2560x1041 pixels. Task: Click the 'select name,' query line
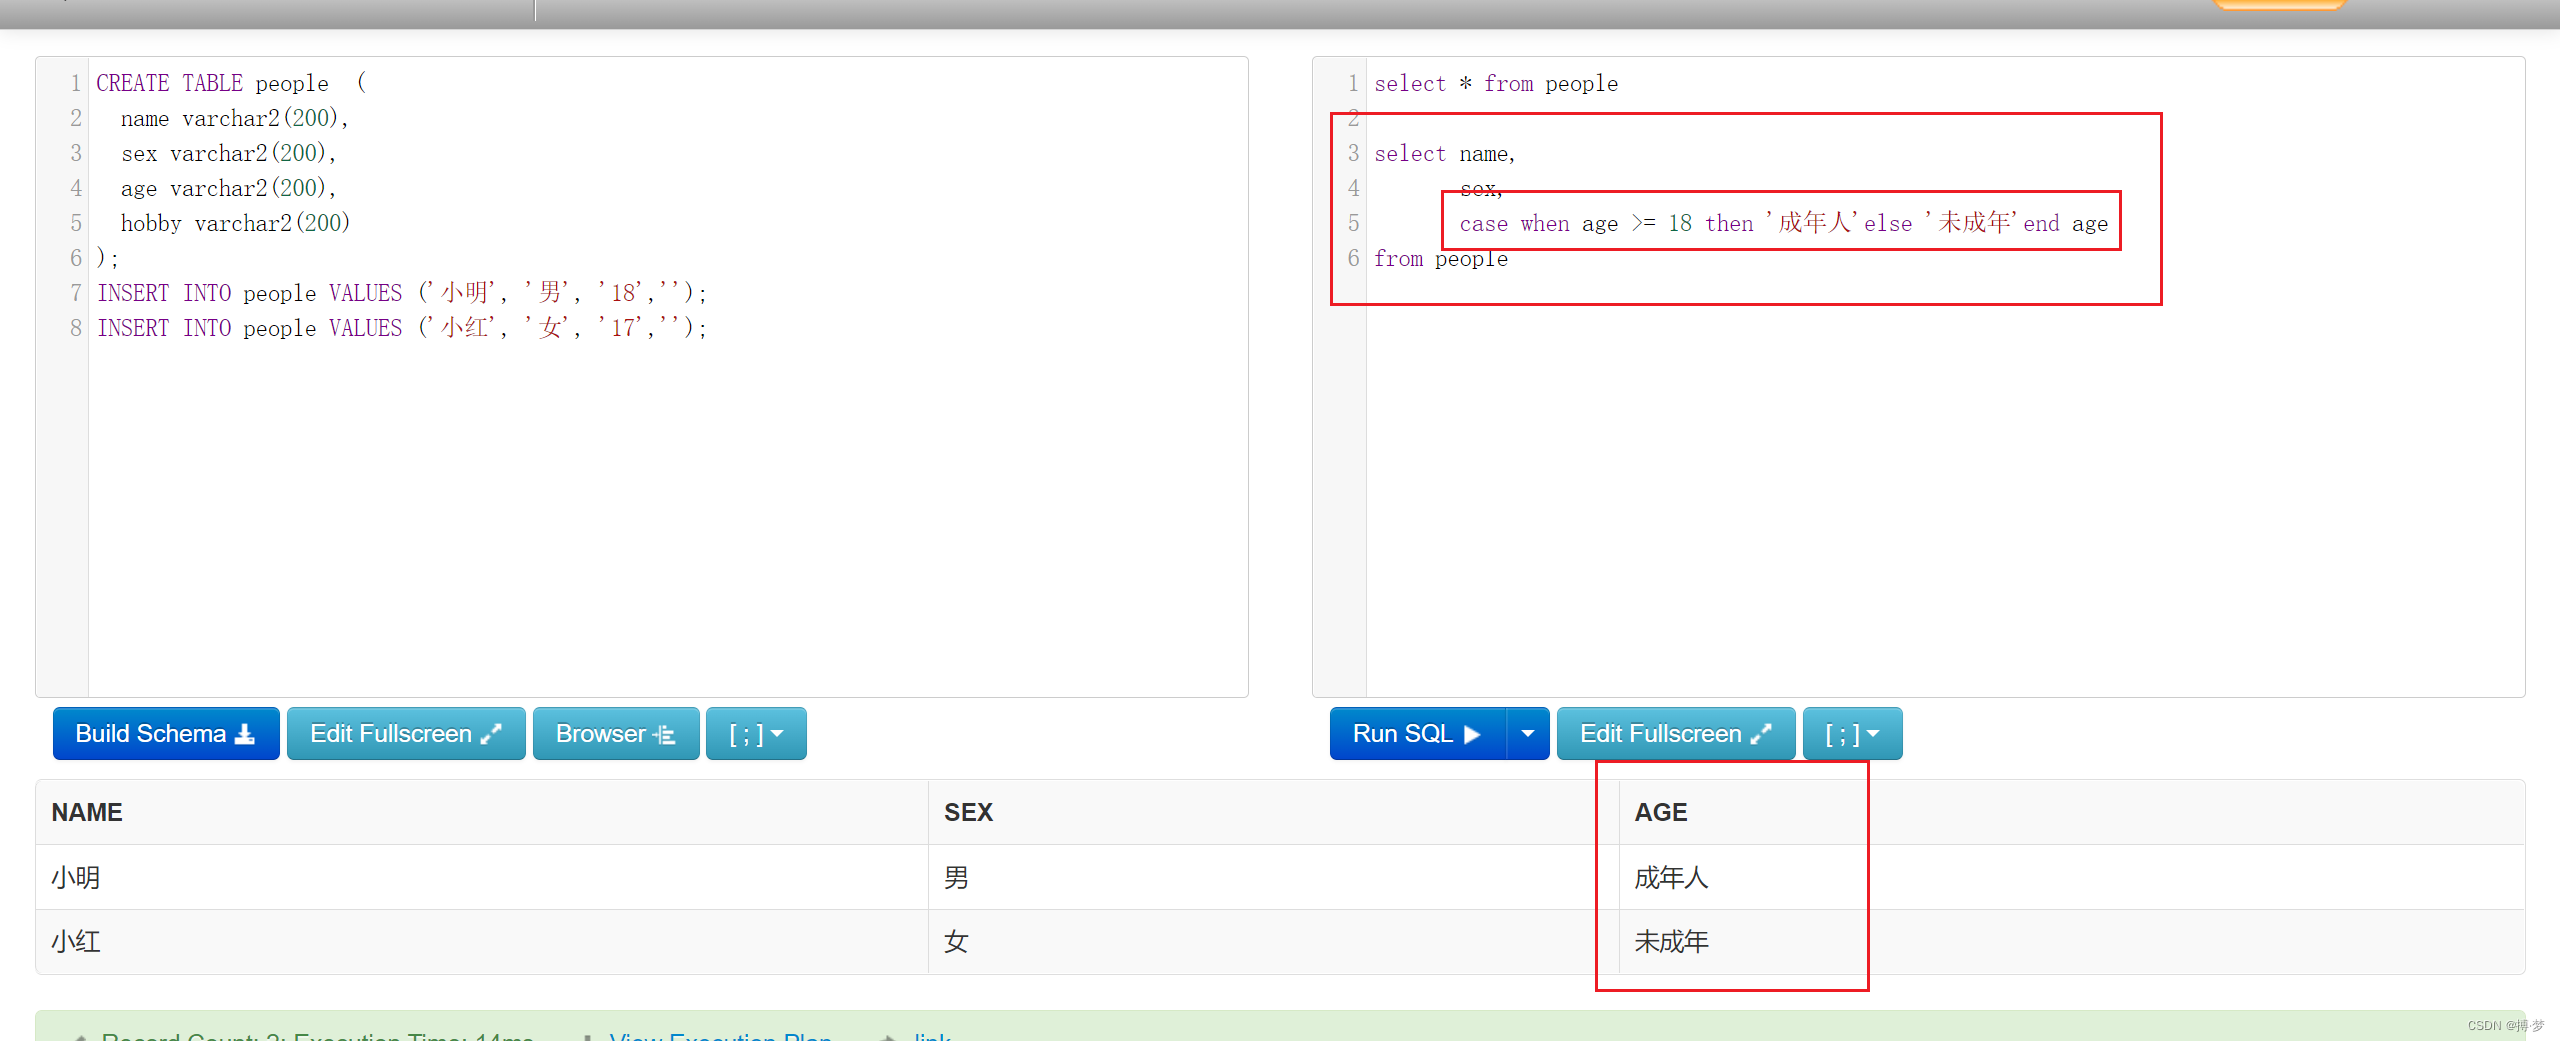[x=1445, y=154]
